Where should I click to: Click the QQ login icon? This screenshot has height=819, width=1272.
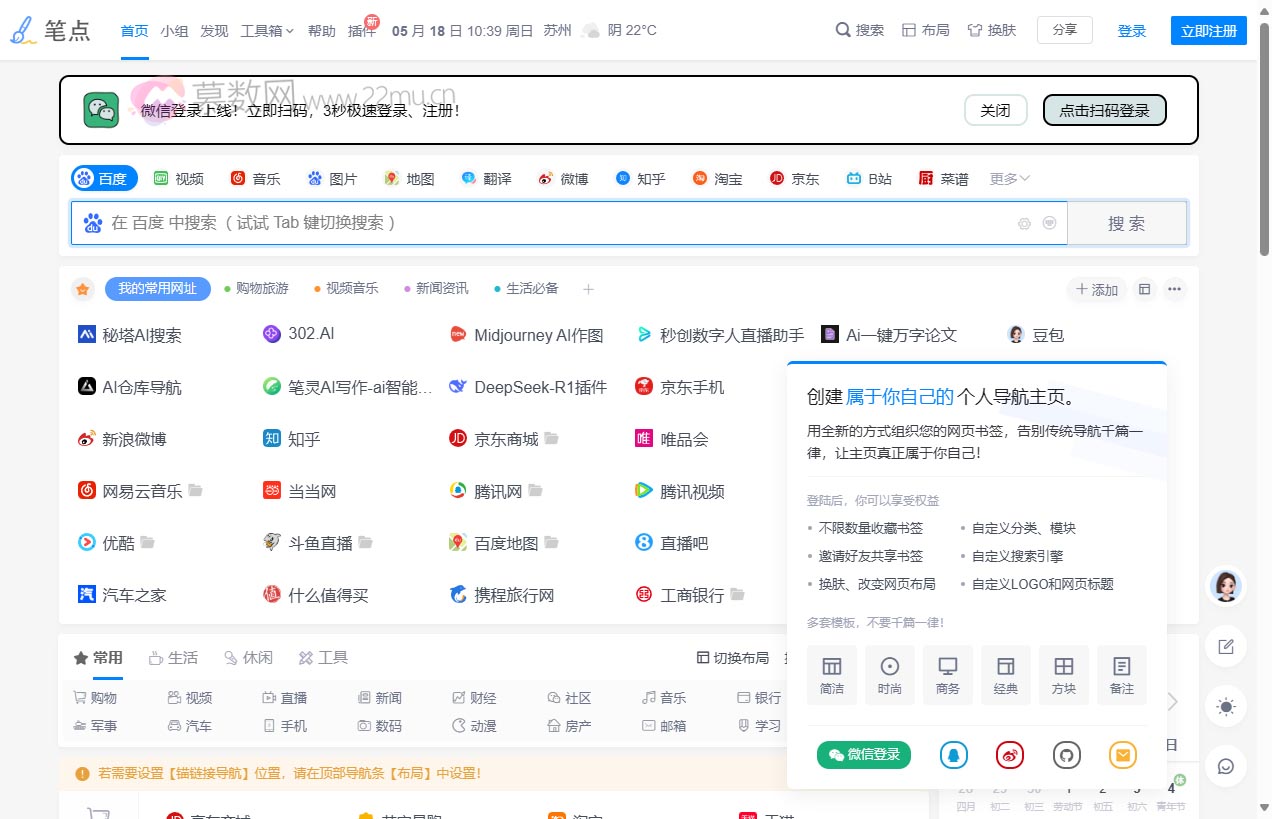click(x=953, y=755)
